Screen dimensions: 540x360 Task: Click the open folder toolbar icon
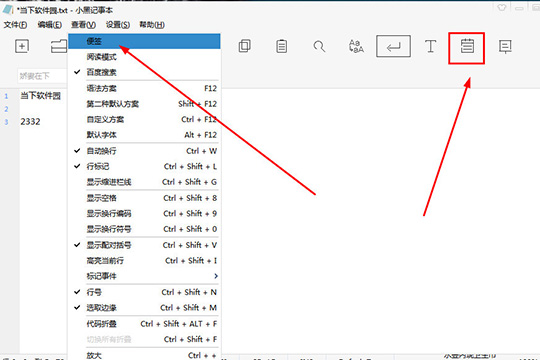pos(59,46)
